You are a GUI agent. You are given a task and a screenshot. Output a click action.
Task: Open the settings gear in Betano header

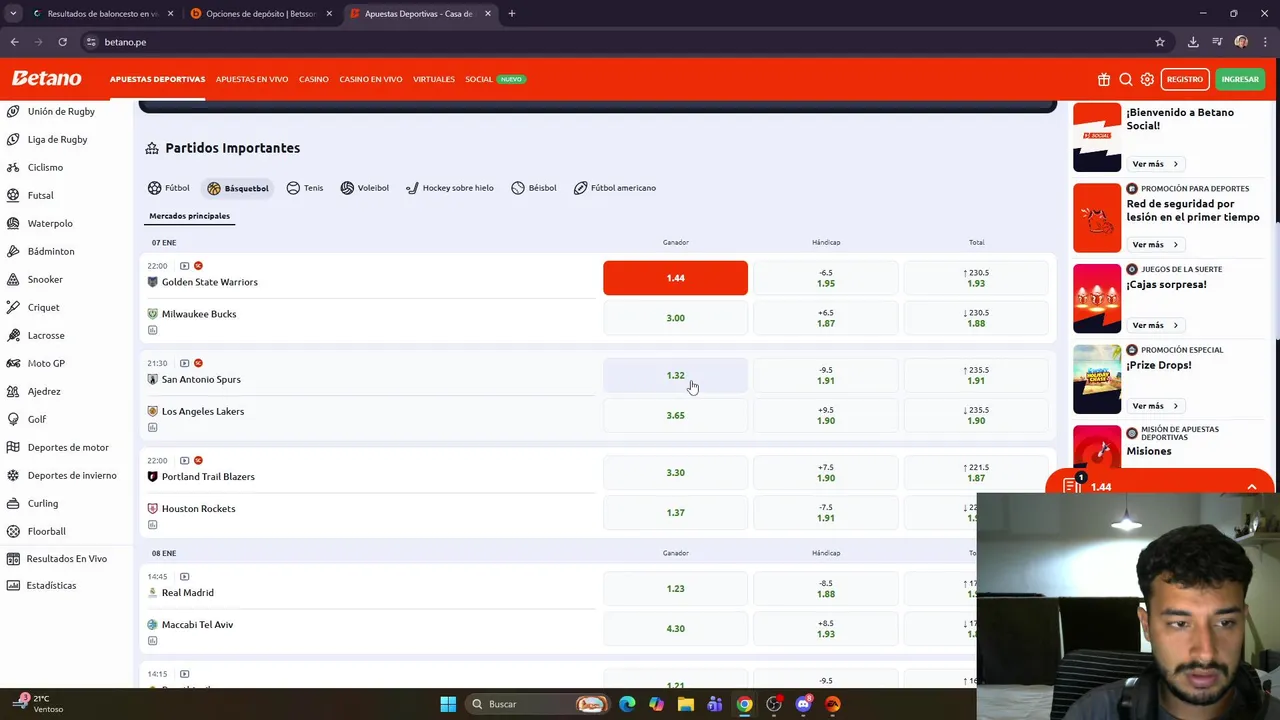tap(1147, 79)
